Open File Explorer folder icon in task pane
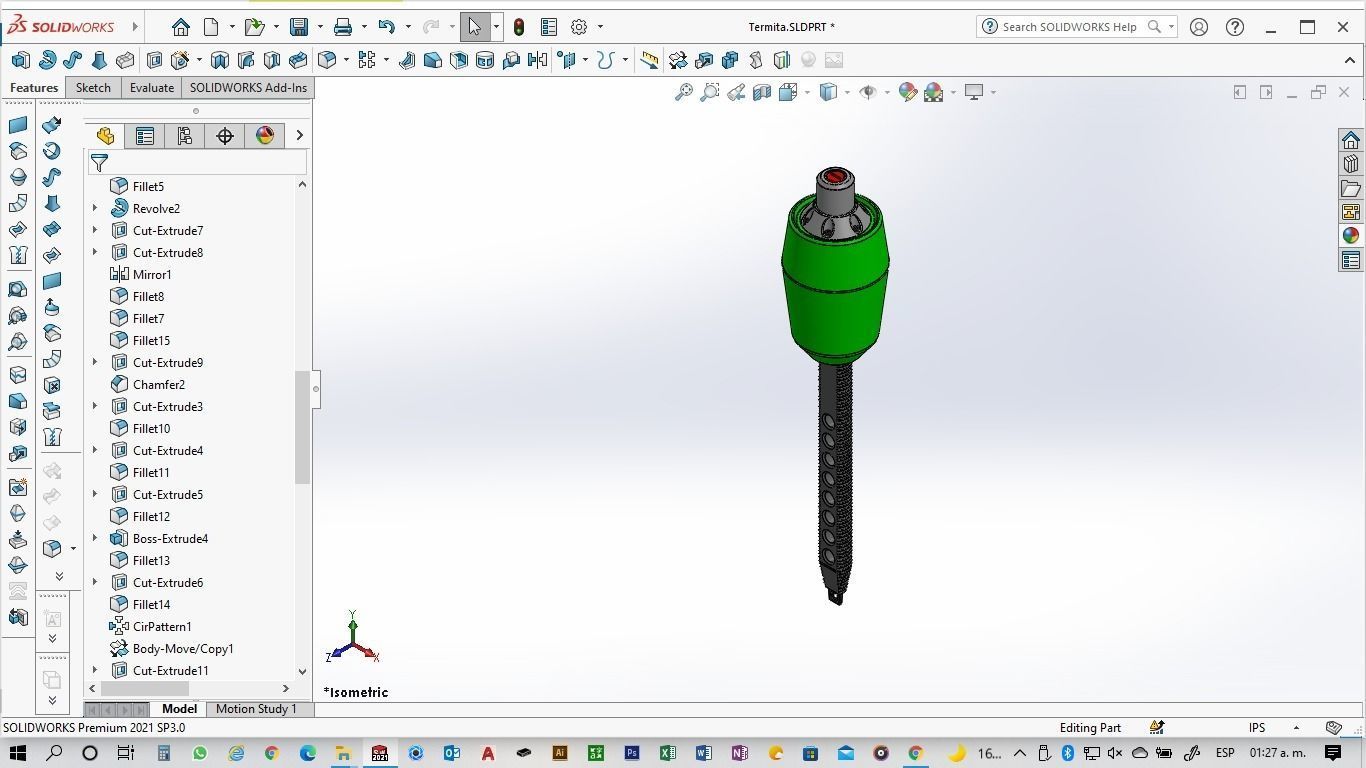The image size is (1366, 768). (1351, 188)
